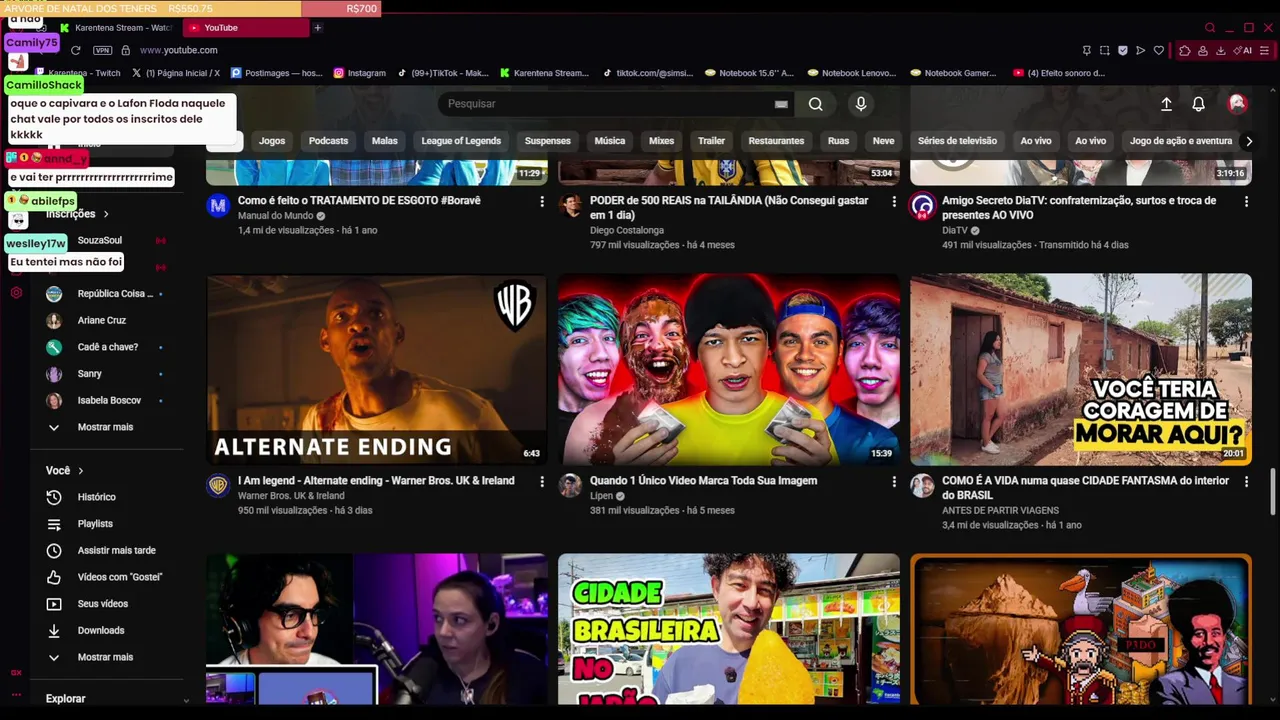Select the League of Legends filter chip
Screen dimensions: 1280x720
pos(461,141)
